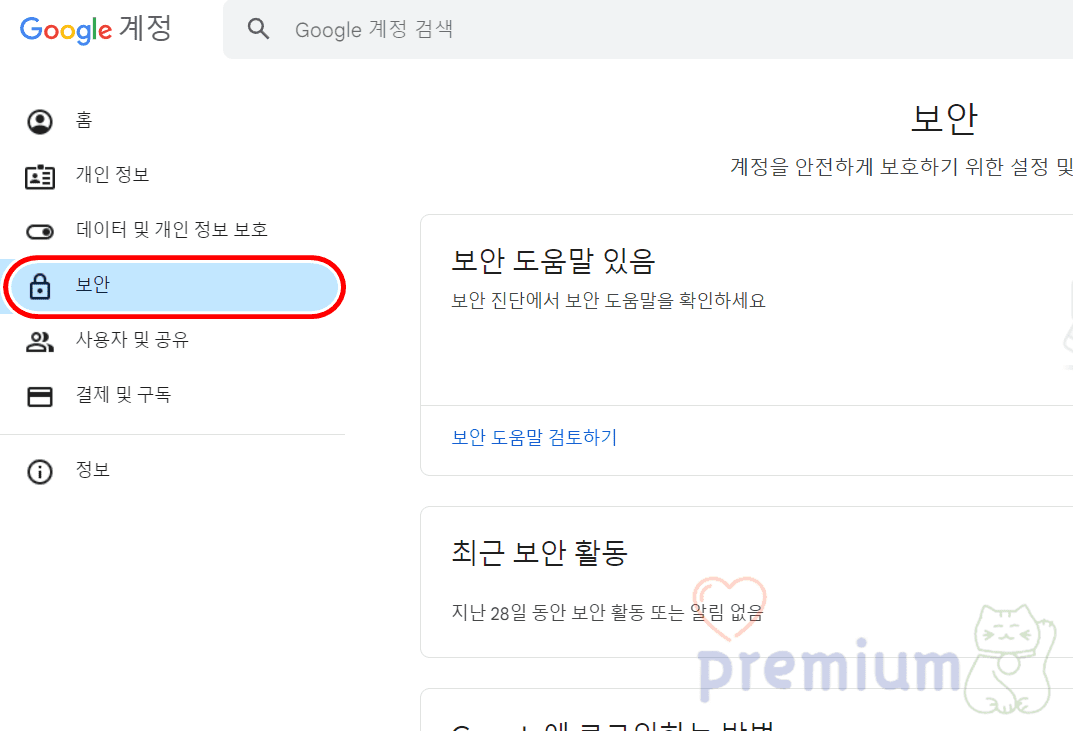Click the 데이터 및 개인 정보 보호 toggle icon
The image size is (1073, 731).
(40, 231)
